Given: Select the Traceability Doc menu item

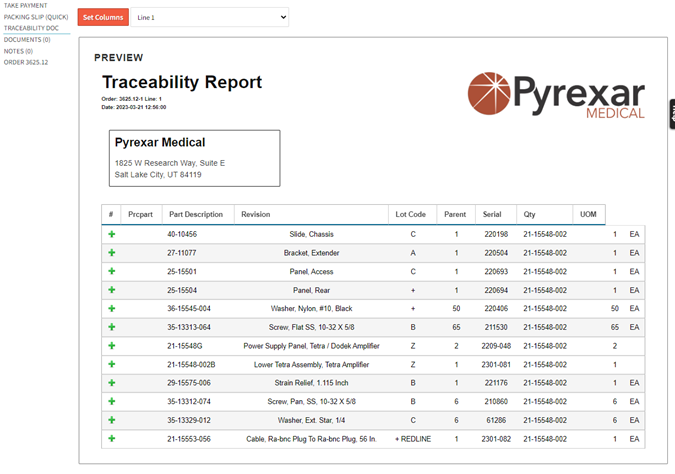Looking at the screenshot, I should click(x=31, y=28).
